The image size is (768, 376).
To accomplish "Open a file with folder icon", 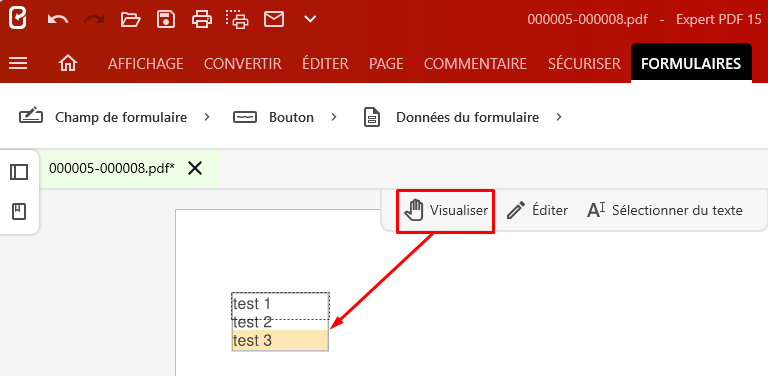I will pyautogui.click(x=130, y=20).
